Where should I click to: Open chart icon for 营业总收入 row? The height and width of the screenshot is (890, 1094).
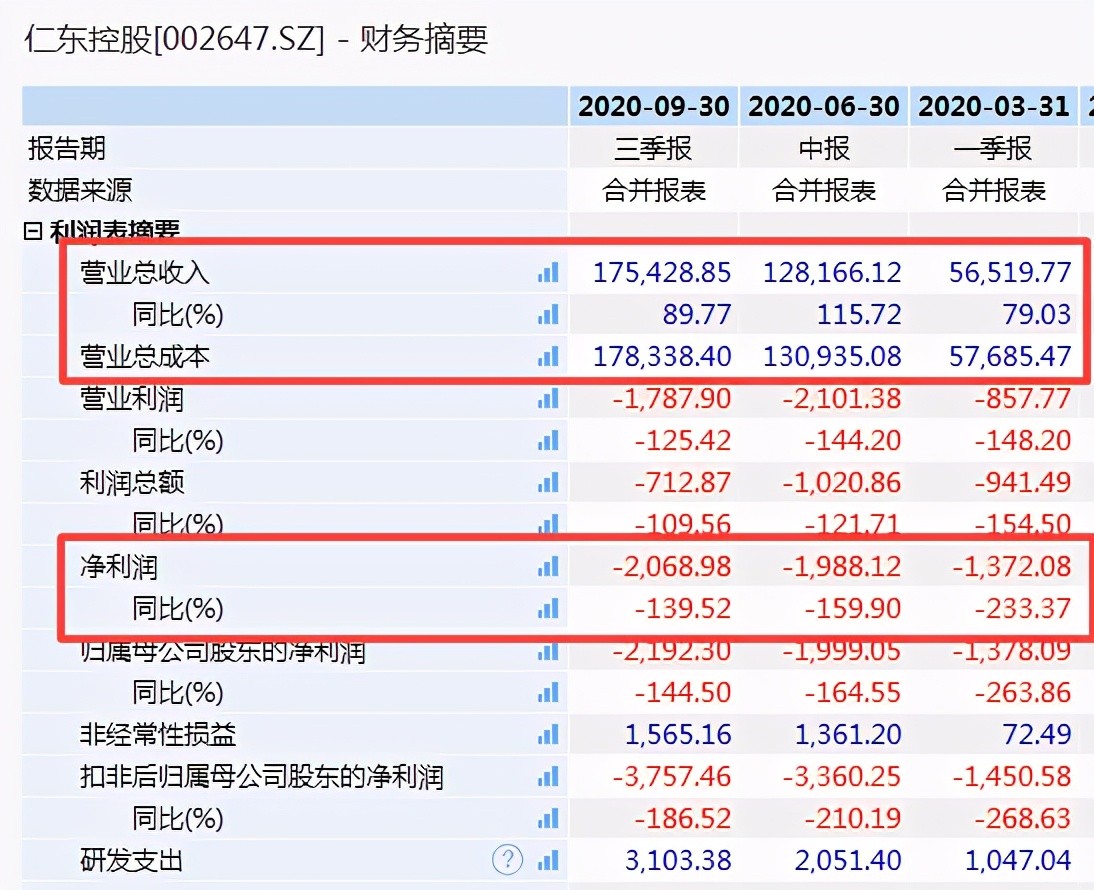548,273
